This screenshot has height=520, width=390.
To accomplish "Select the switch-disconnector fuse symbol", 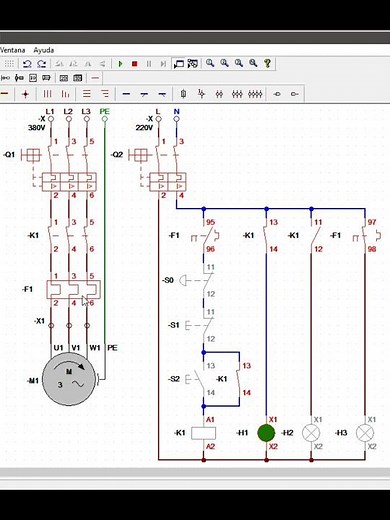I will click(201, 94).
